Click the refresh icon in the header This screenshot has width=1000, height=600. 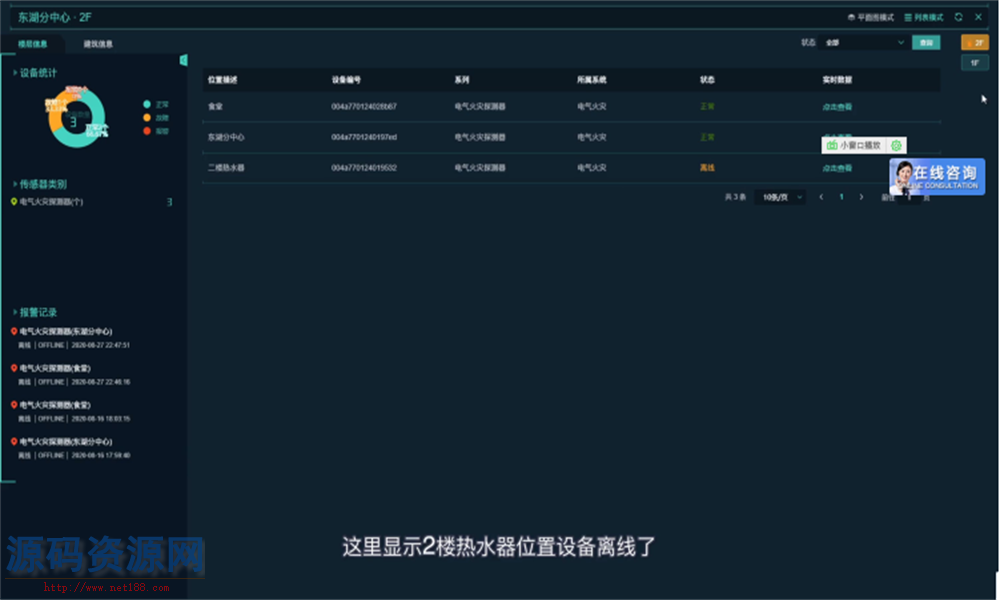point(959,17)
